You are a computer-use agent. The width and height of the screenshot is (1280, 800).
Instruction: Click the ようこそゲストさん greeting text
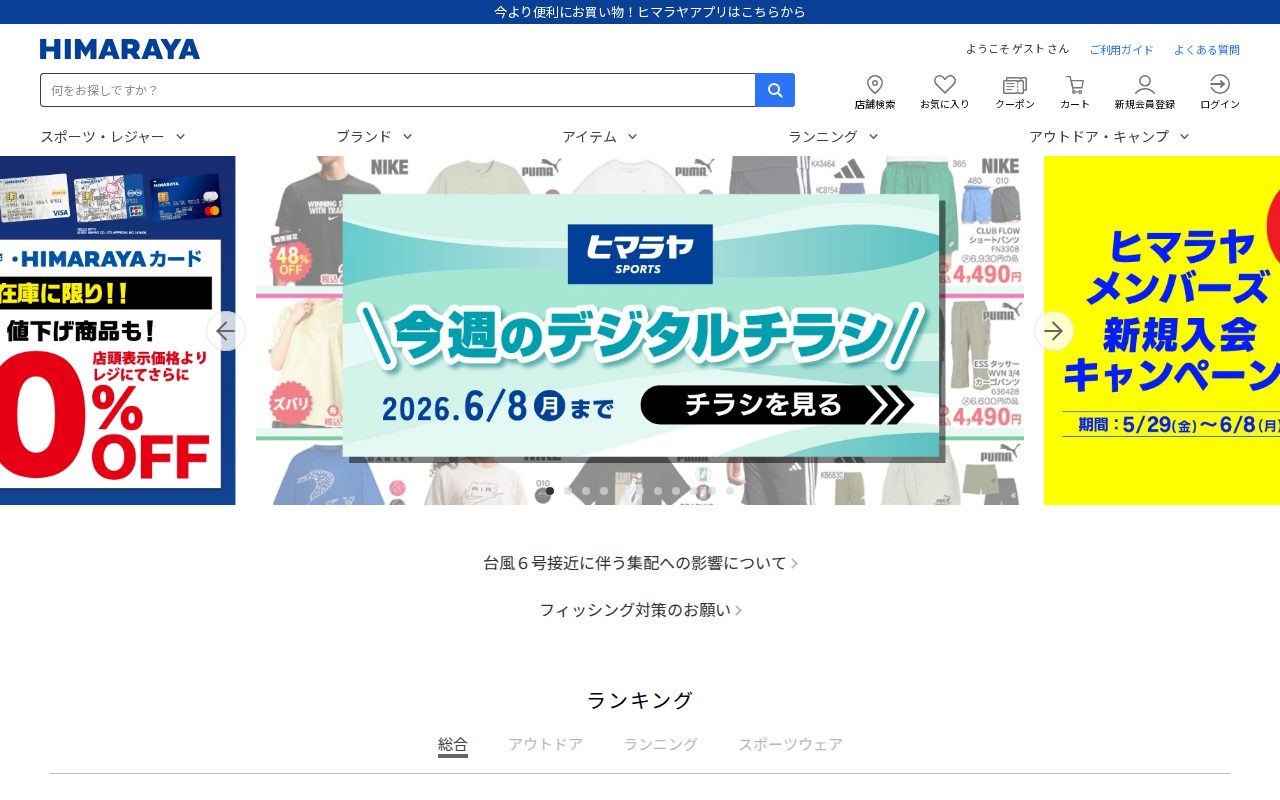(1017, 49)
